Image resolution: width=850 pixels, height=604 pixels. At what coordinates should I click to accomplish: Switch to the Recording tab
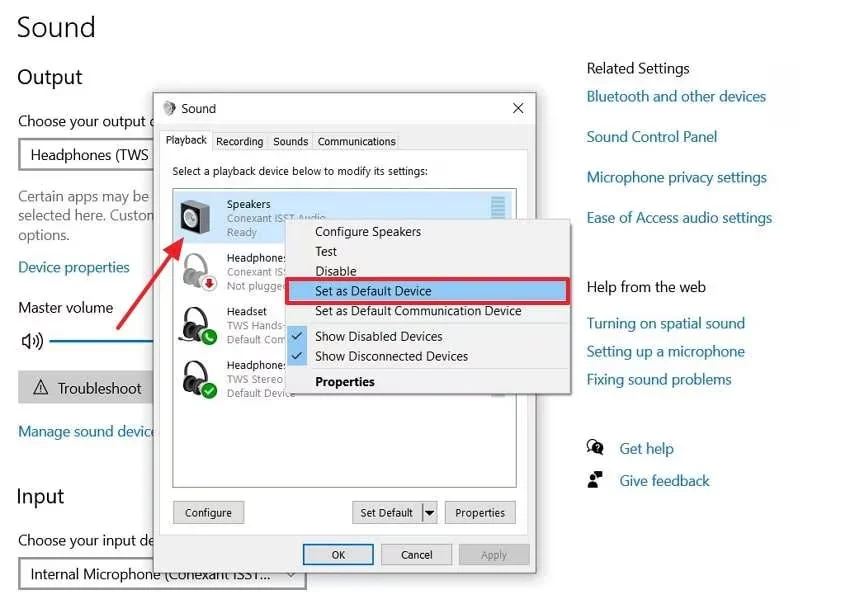[x=239, y=141]
